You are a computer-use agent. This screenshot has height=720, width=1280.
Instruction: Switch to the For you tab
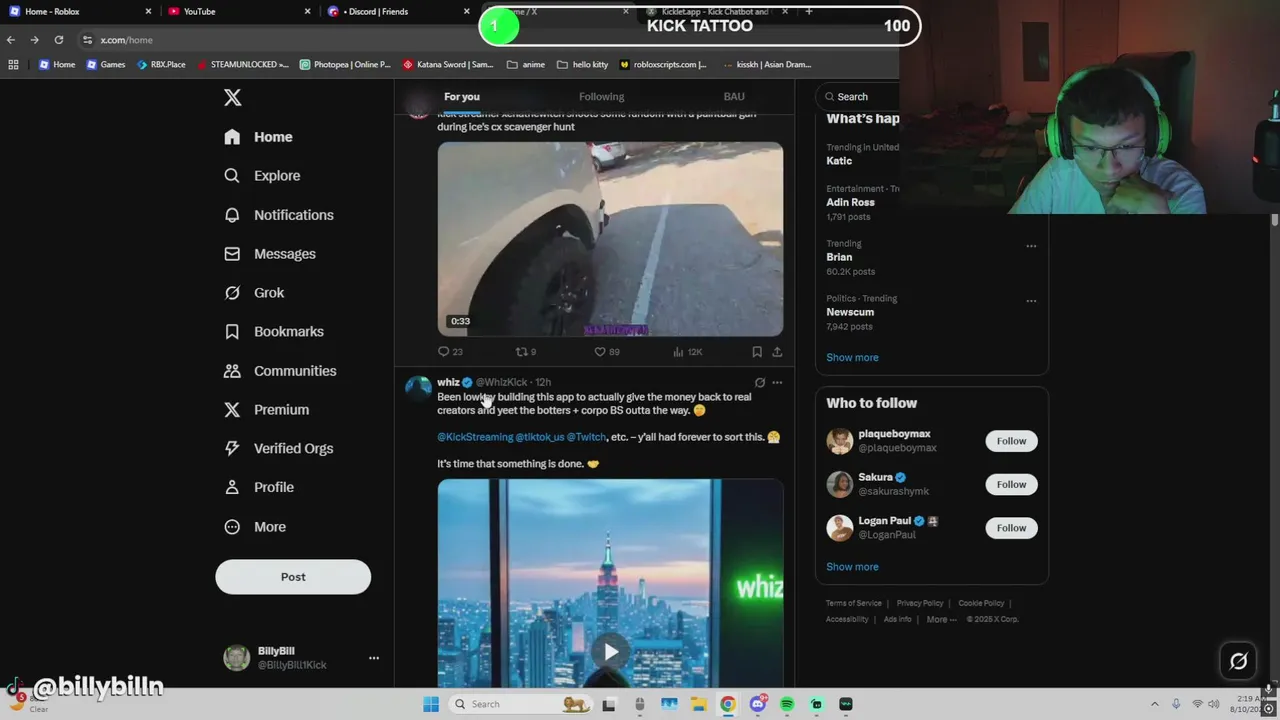point(462,97)
